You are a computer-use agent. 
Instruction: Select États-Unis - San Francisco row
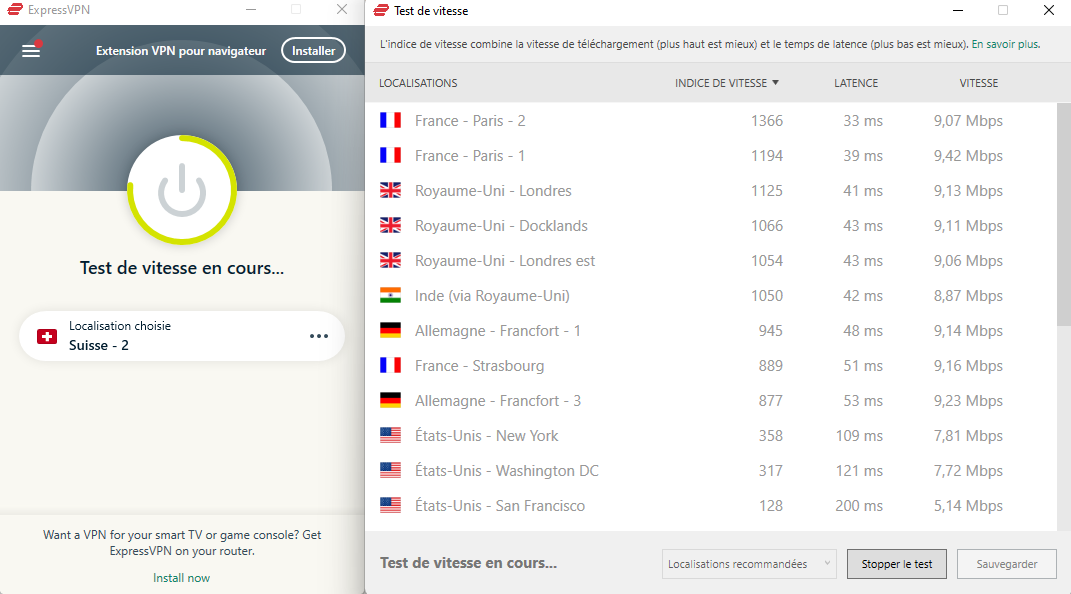coord(711,505)
